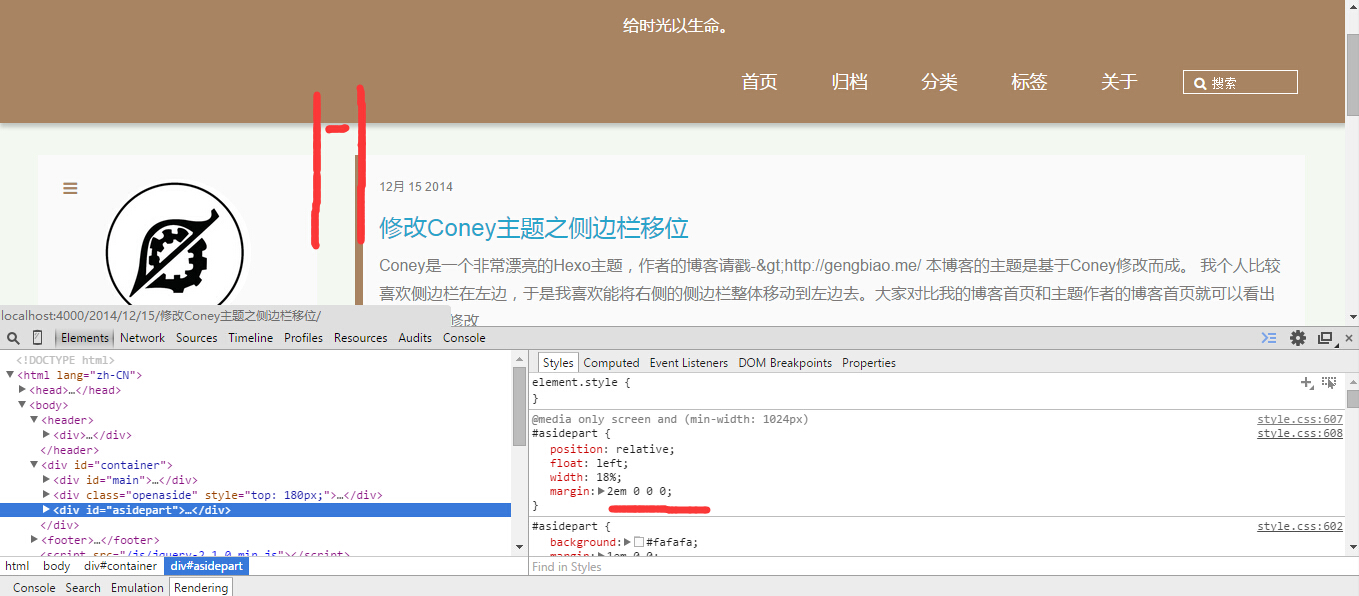Expand the footer element node
The height and width of the screenshot is (596, 1359).
pyautogui.click(x=34, y=540)
